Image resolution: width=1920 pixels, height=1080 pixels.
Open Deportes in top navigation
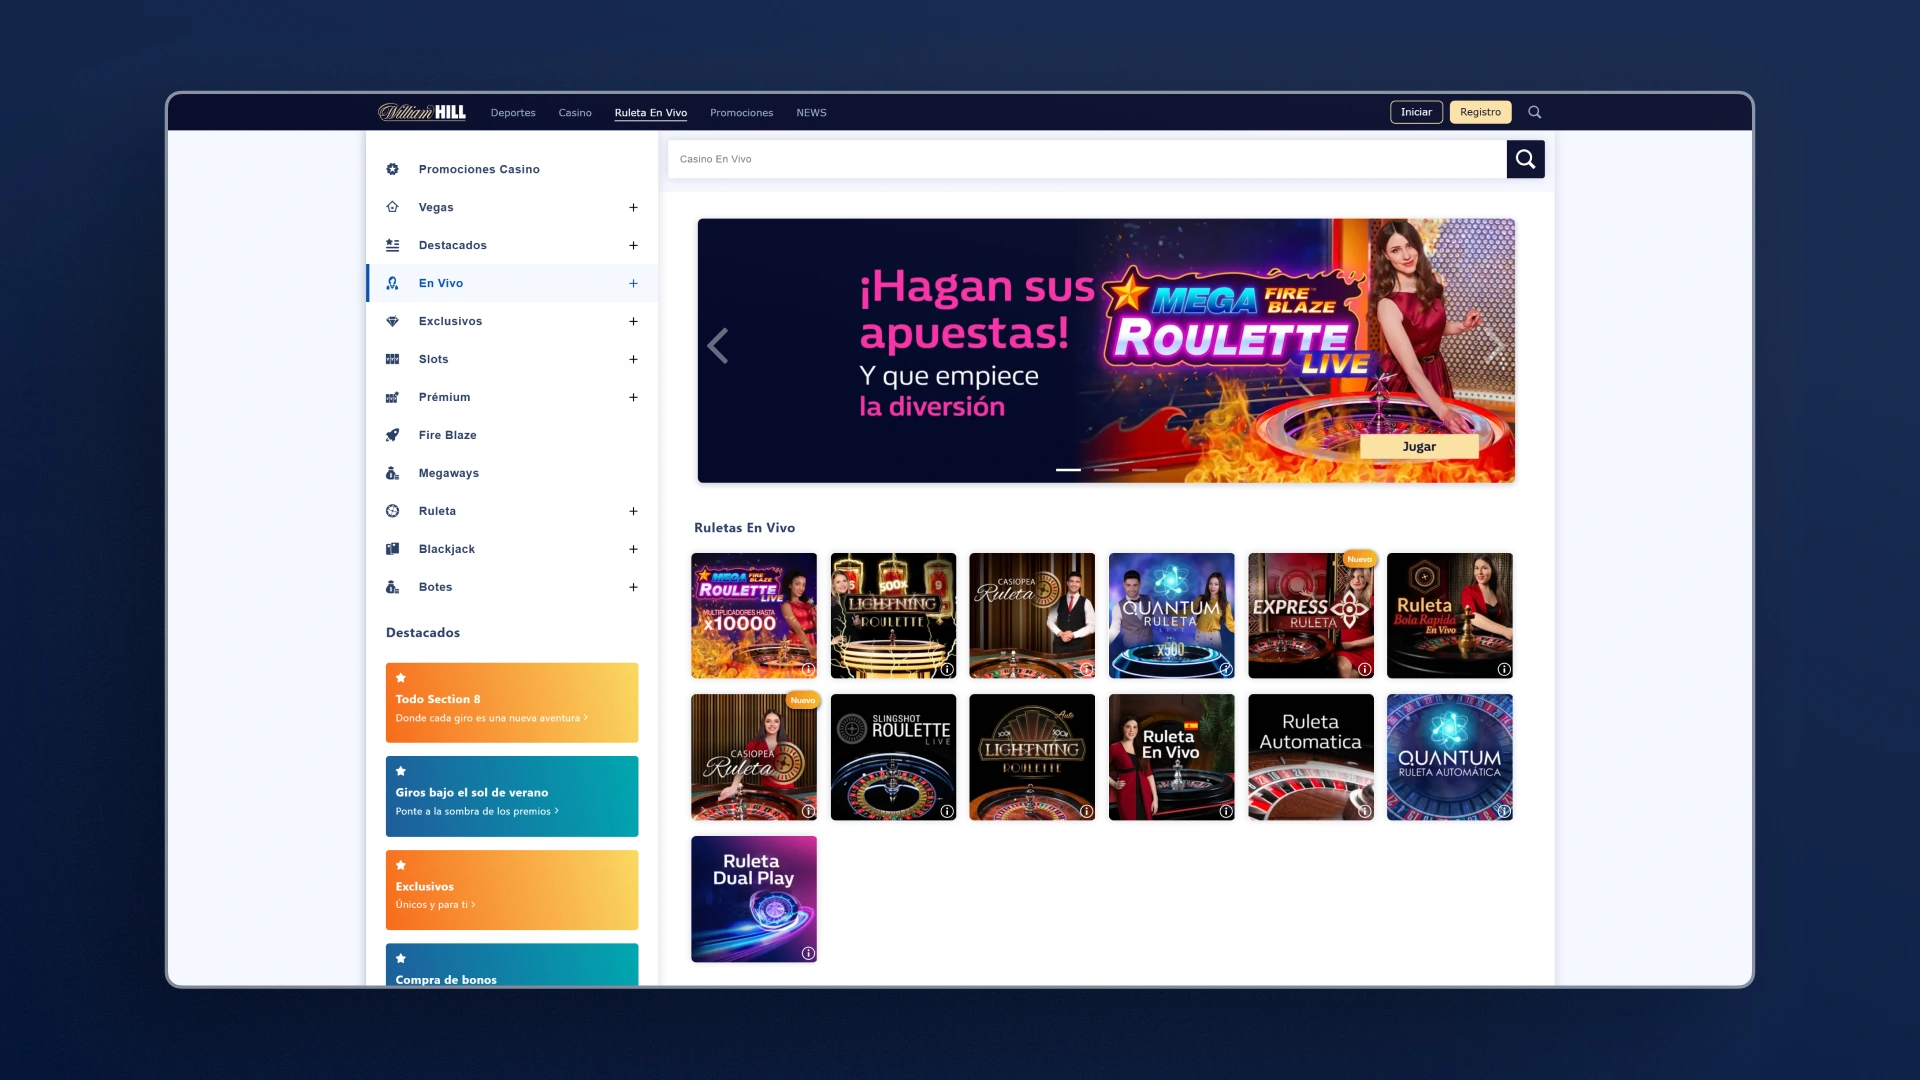pos(513,113)
